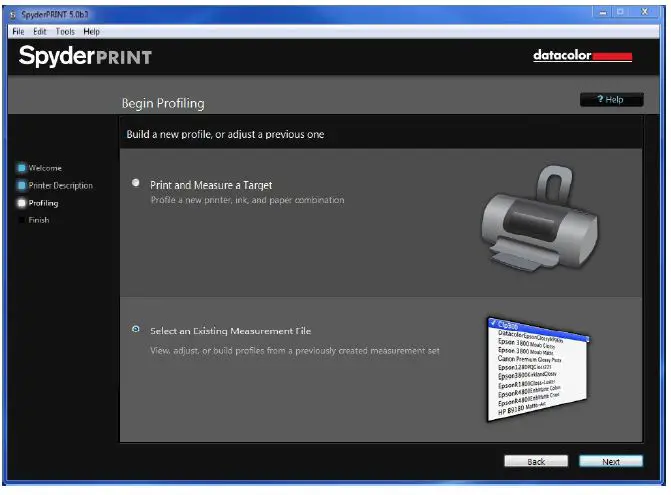Click the SpyderPRINT logo
The height and width of the screenshot is (495, 671).
click(x=85, y=56)
